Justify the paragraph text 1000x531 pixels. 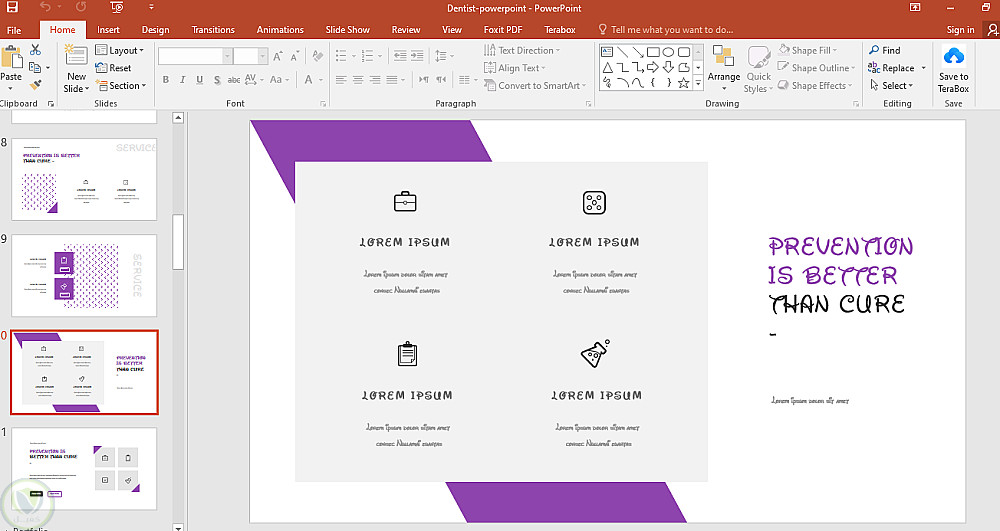(391, 80)
